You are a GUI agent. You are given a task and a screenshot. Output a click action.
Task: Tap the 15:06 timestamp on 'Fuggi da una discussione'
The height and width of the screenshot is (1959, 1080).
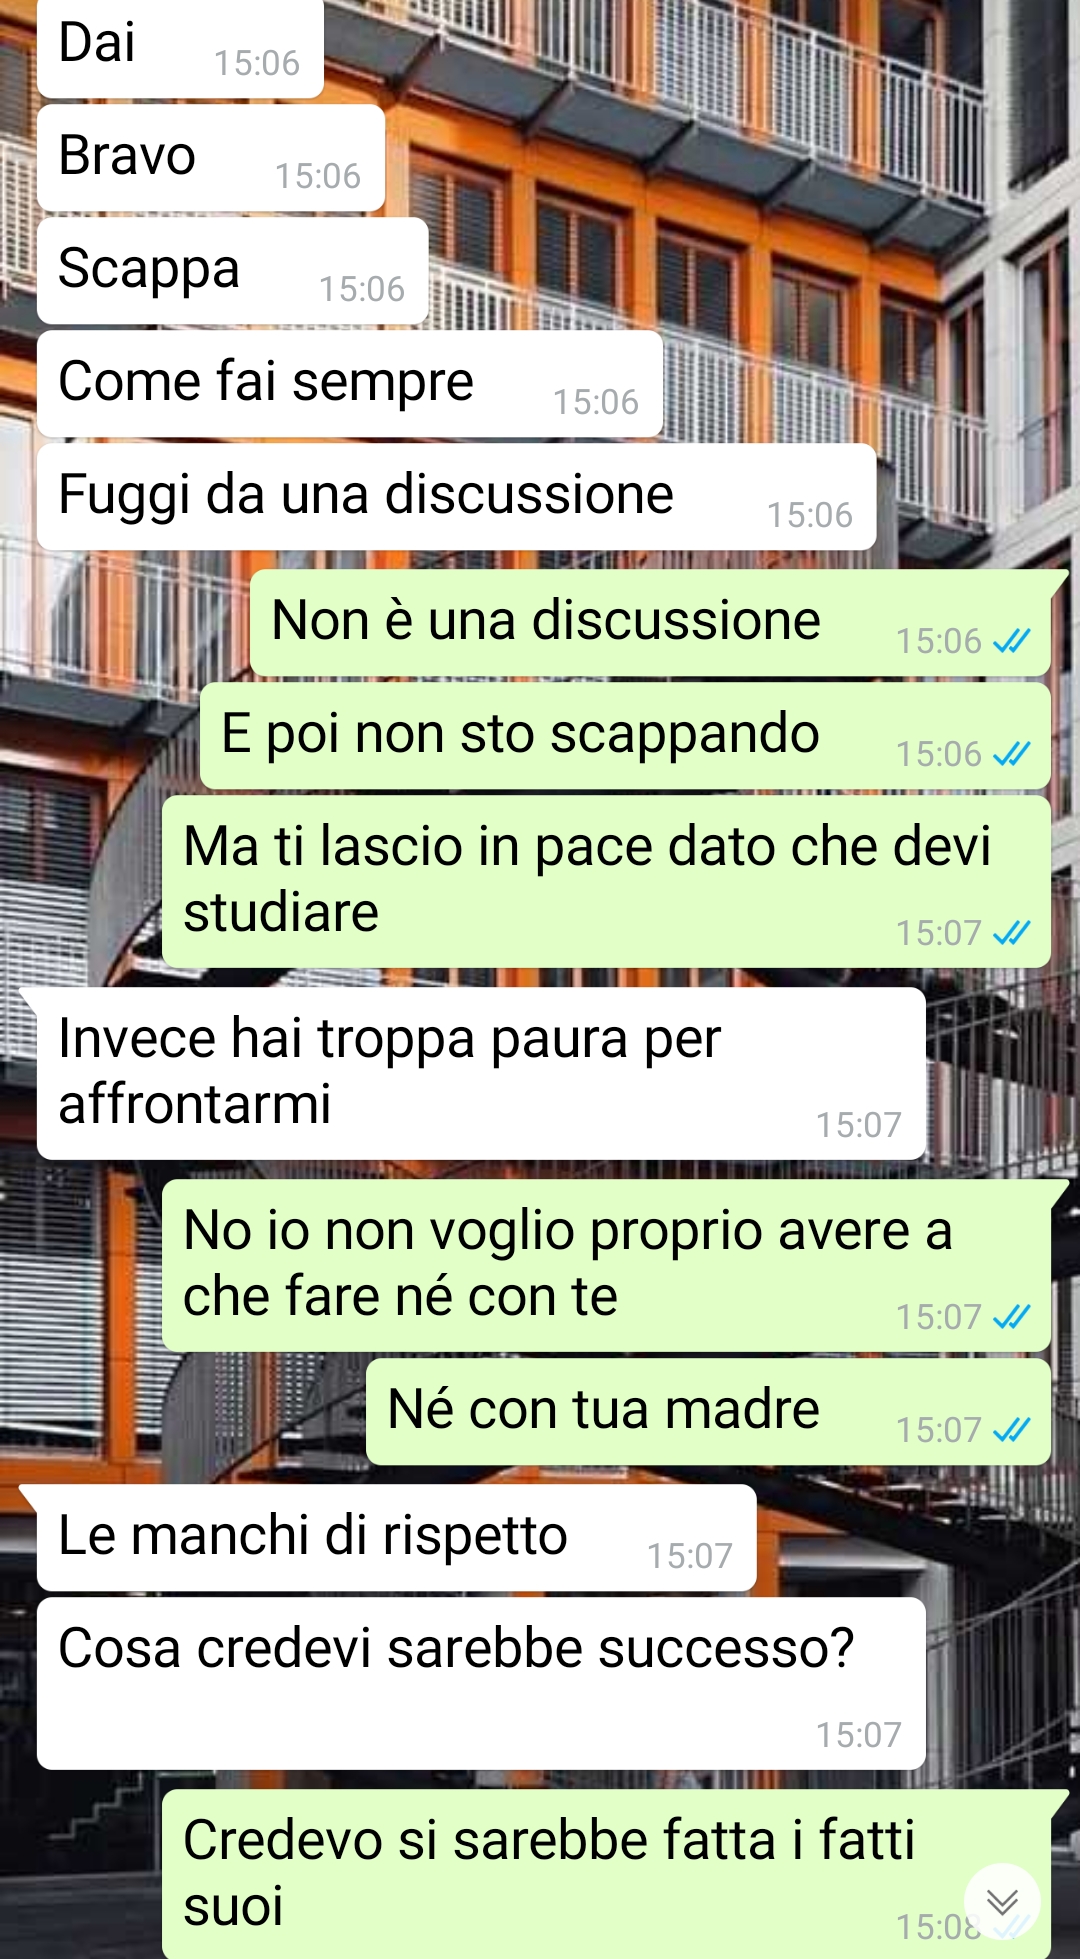(x=810, y=515)
